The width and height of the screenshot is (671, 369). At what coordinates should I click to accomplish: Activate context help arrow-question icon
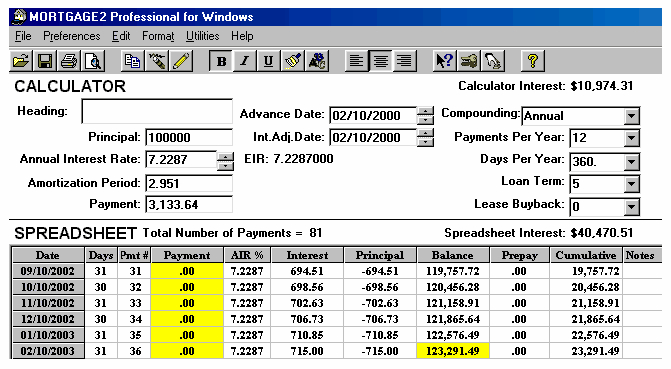pos(444,61)
